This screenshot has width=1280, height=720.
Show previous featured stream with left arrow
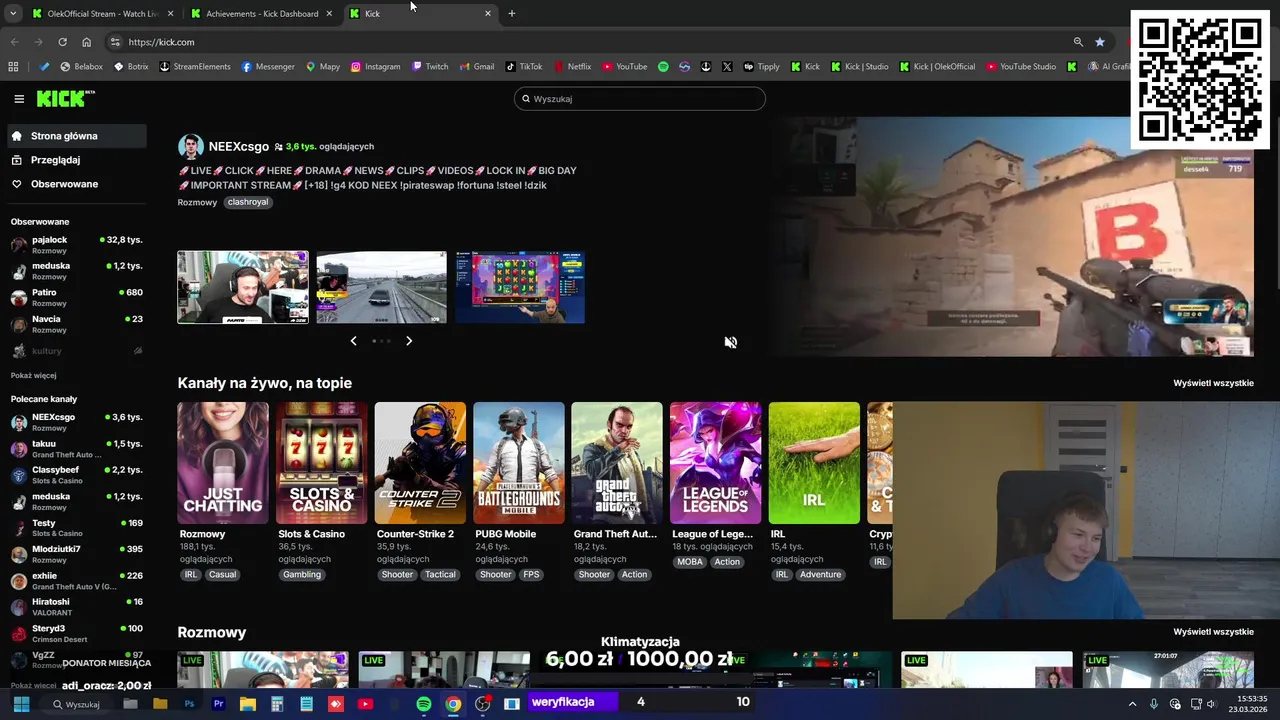[x=353, y=341]
